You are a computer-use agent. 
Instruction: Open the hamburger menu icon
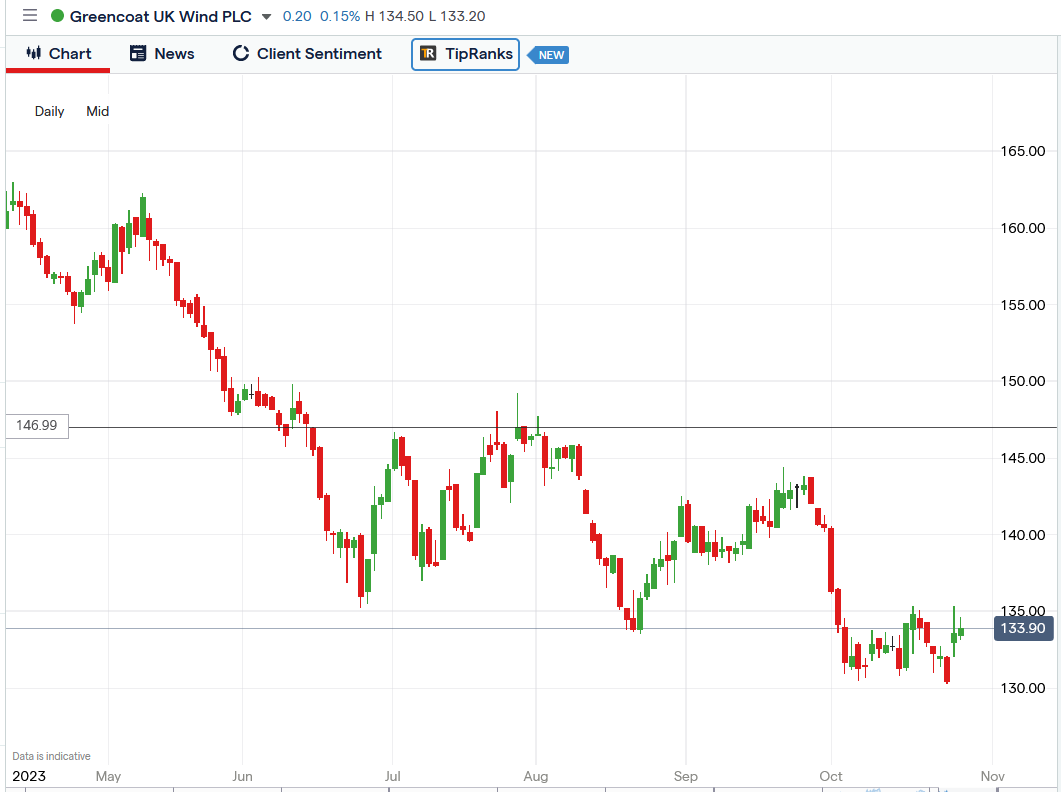[x=30, y=15]
